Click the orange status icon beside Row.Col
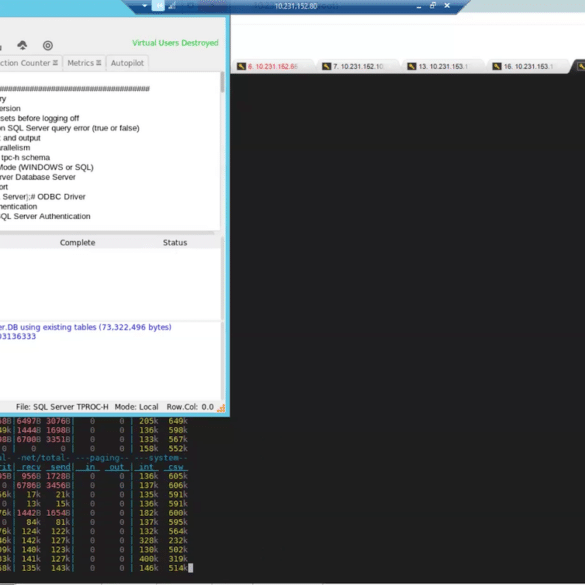The width and height of the screenshot is (585, 585). (x=221, y=408)
